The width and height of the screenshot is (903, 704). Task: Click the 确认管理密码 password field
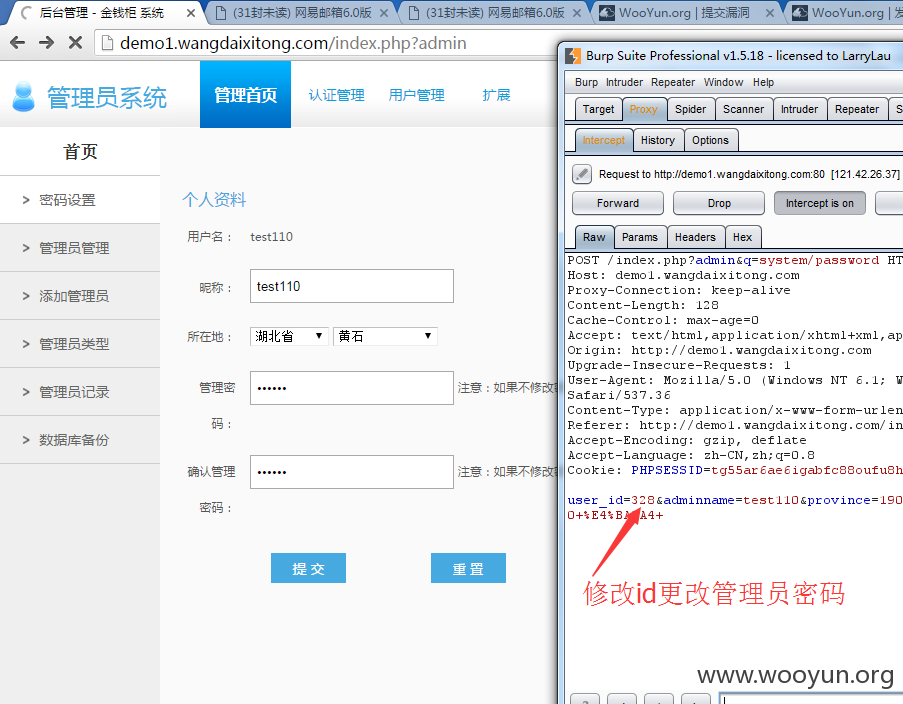pyautogui.click(x=352, y=472)
